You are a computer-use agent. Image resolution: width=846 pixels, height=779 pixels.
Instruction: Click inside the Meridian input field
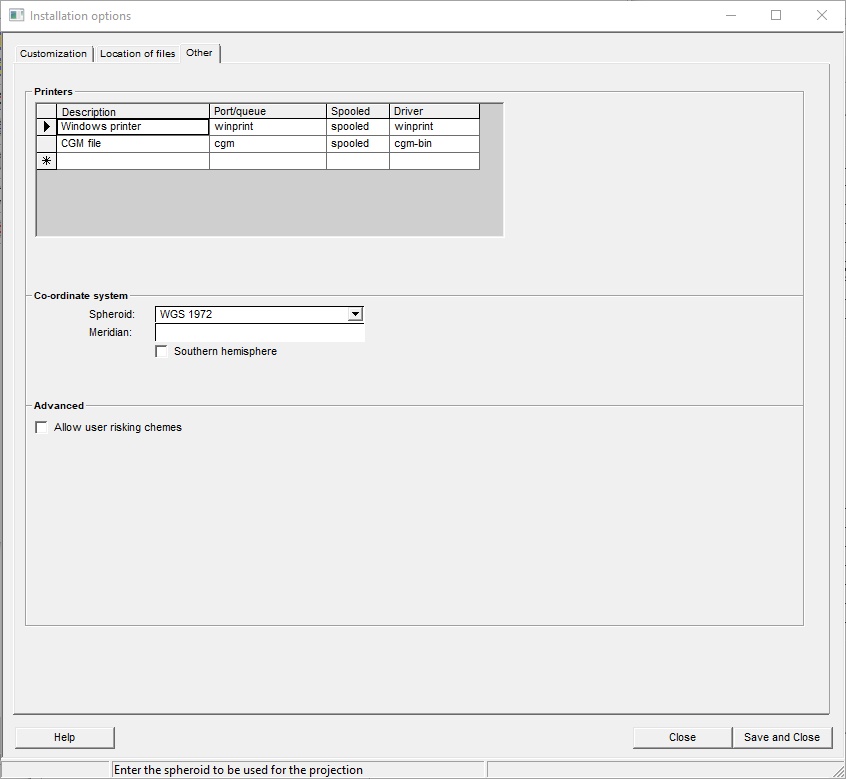[259, 333]
